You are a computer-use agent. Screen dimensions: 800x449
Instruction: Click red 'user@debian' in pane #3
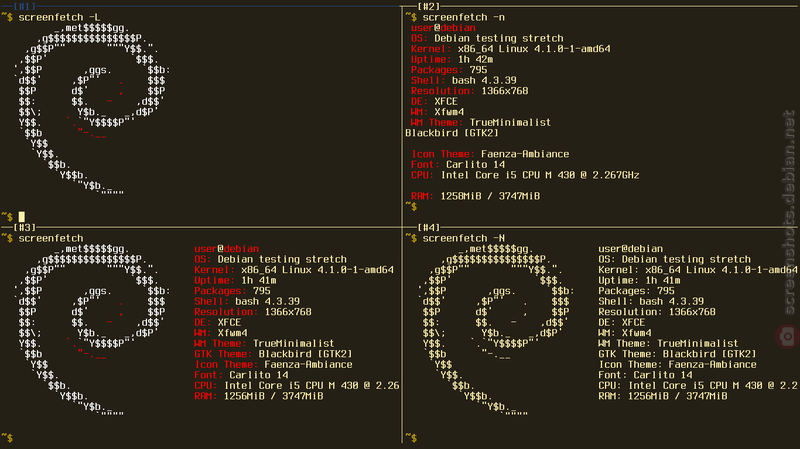click(x=227, y=248)
